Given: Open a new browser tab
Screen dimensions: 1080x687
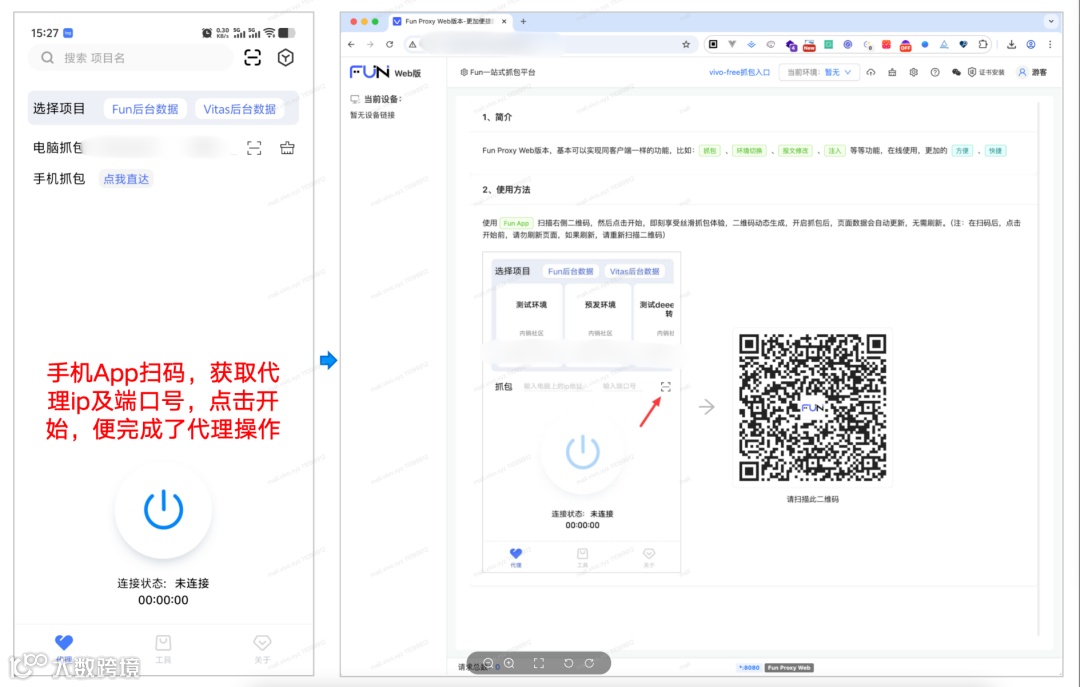Looking at the screenshot, I should (x=523, y=21).
